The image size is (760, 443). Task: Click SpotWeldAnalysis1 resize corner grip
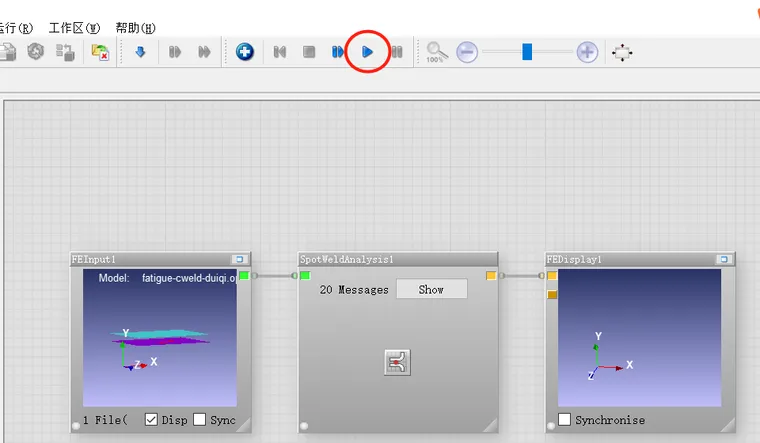pyautogui.click(x=491, y=425)
